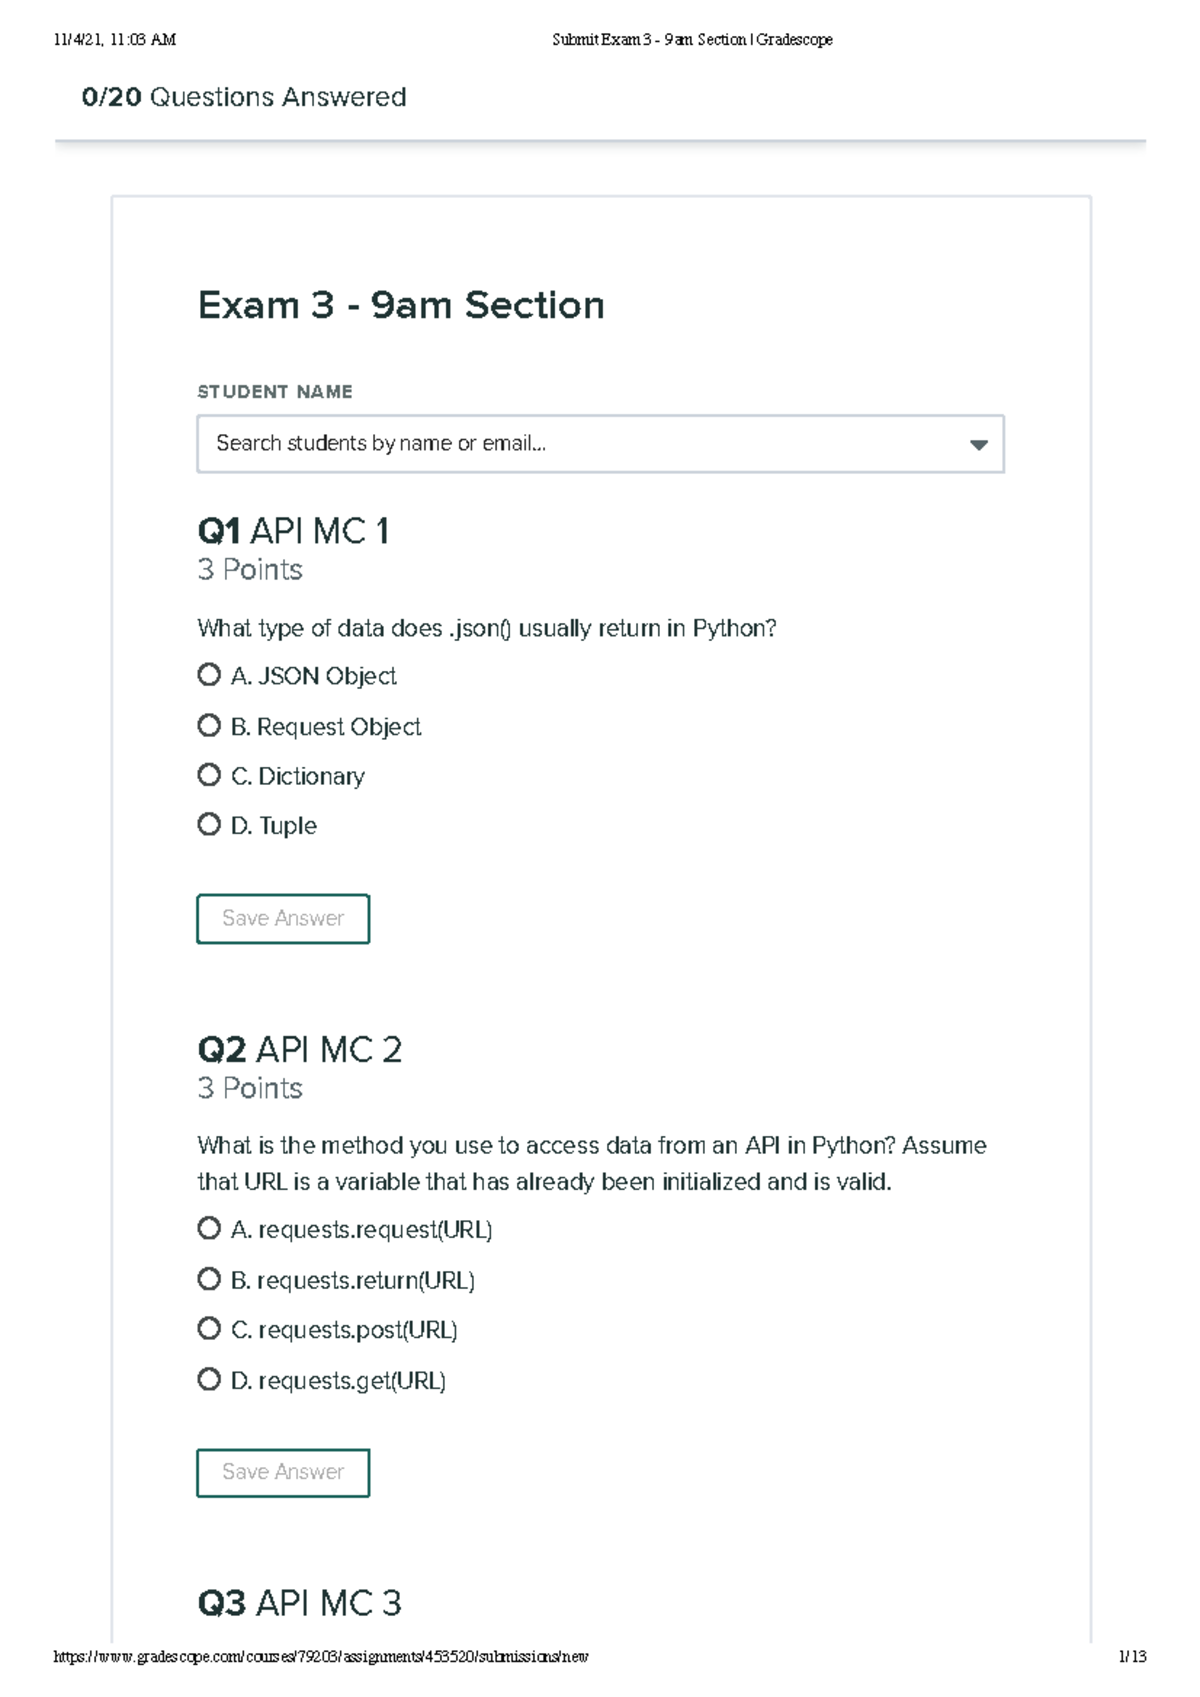The width and height of the screenshot is (1200, 1697).
Task: Select answer A. requests.request(URL) for Q2
Action: pyautogui.click(x=209, y=1230)
